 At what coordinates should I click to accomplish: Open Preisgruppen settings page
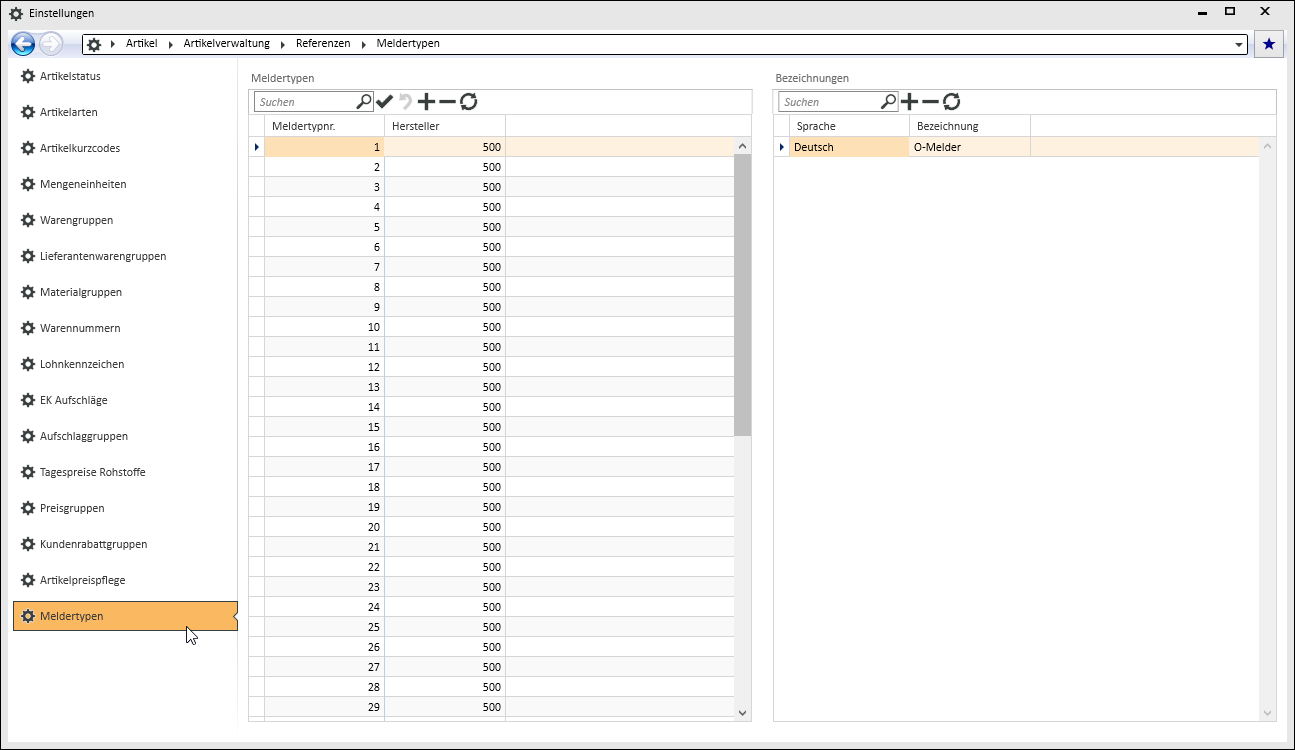(72, 508)
